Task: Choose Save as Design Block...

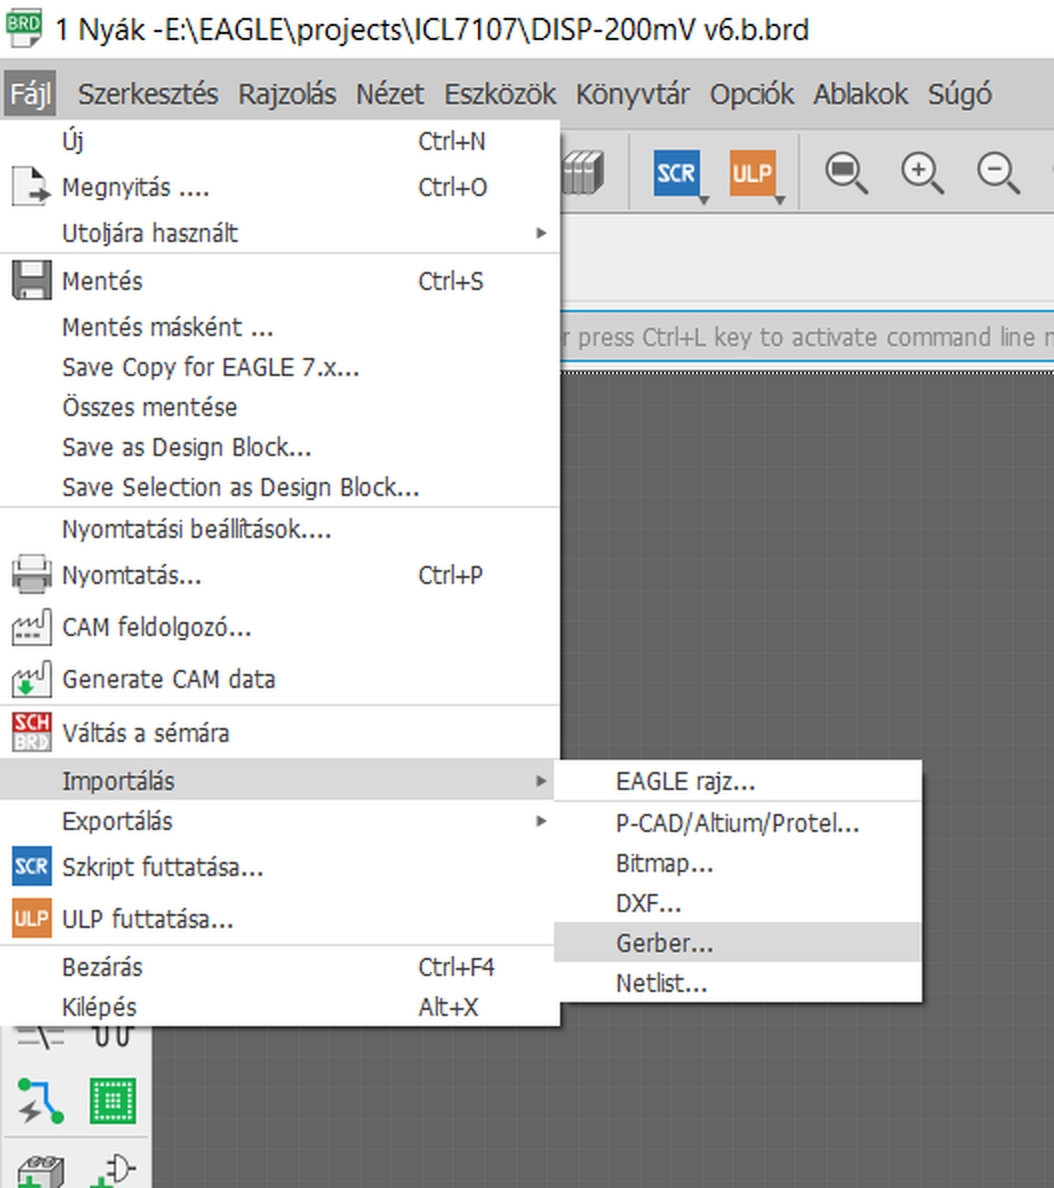Action: click(280, 448)
